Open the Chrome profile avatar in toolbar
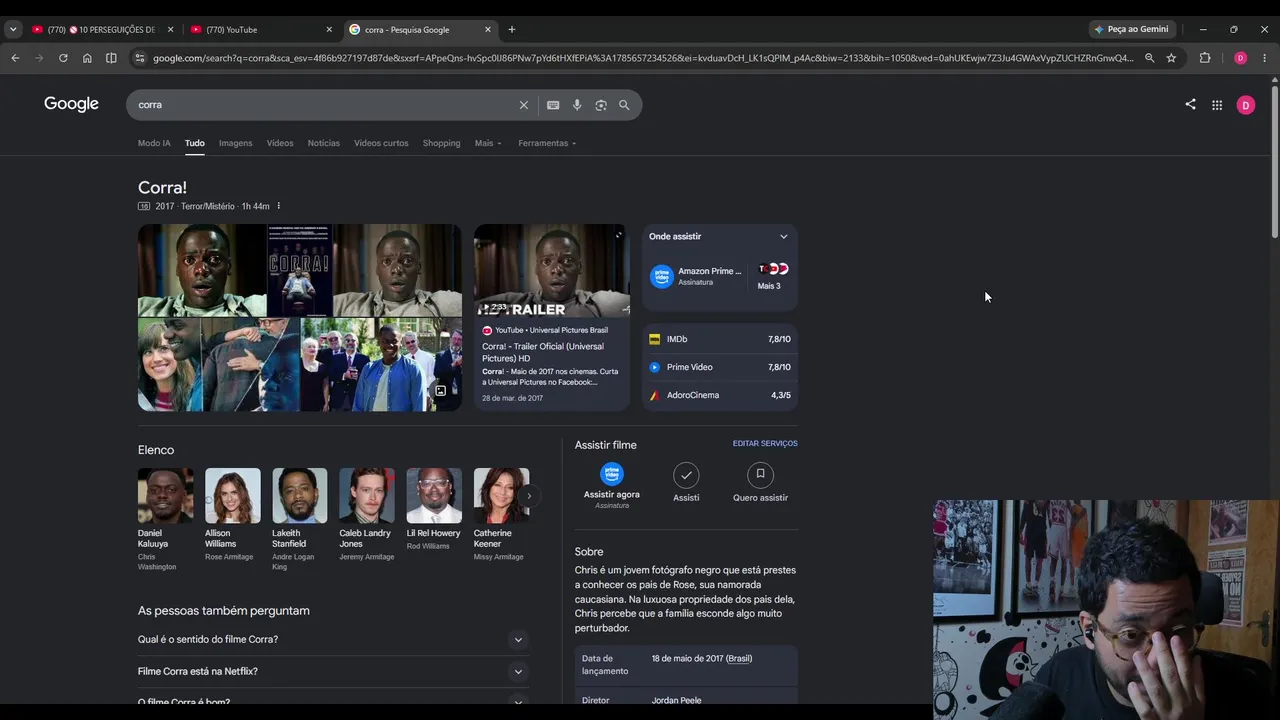The height and width of the screenshot is (720, 1280). pyautogui.click(x=1240, y=58)
